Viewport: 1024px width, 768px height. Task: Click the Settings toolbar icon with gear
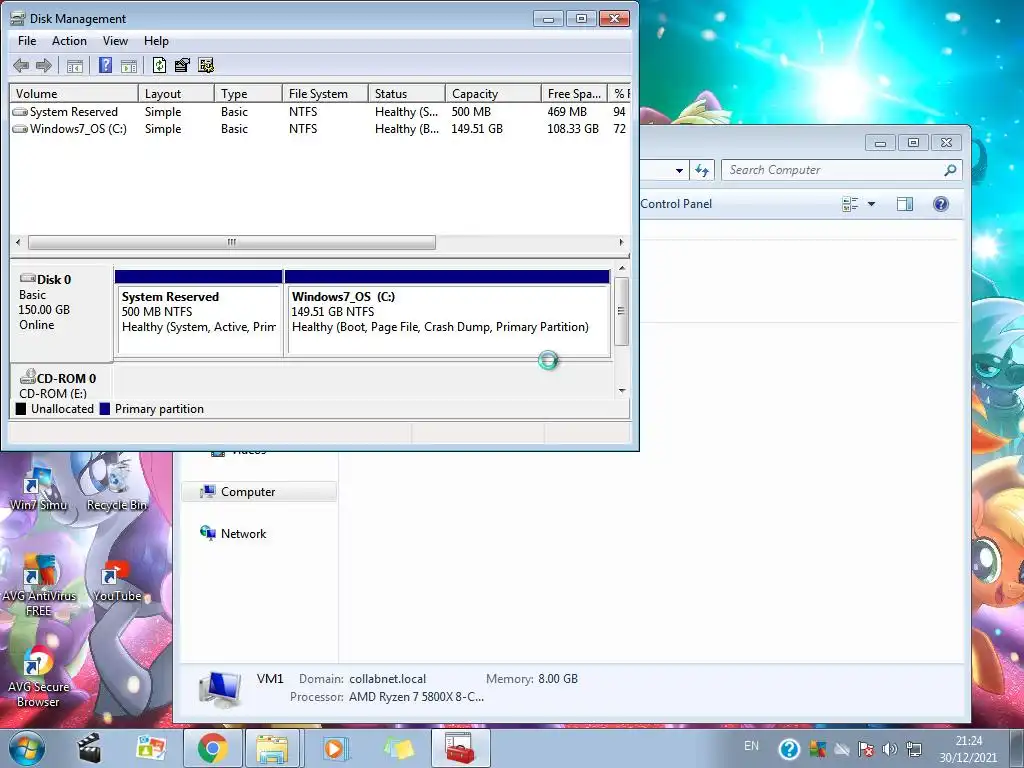coord(206,65)
